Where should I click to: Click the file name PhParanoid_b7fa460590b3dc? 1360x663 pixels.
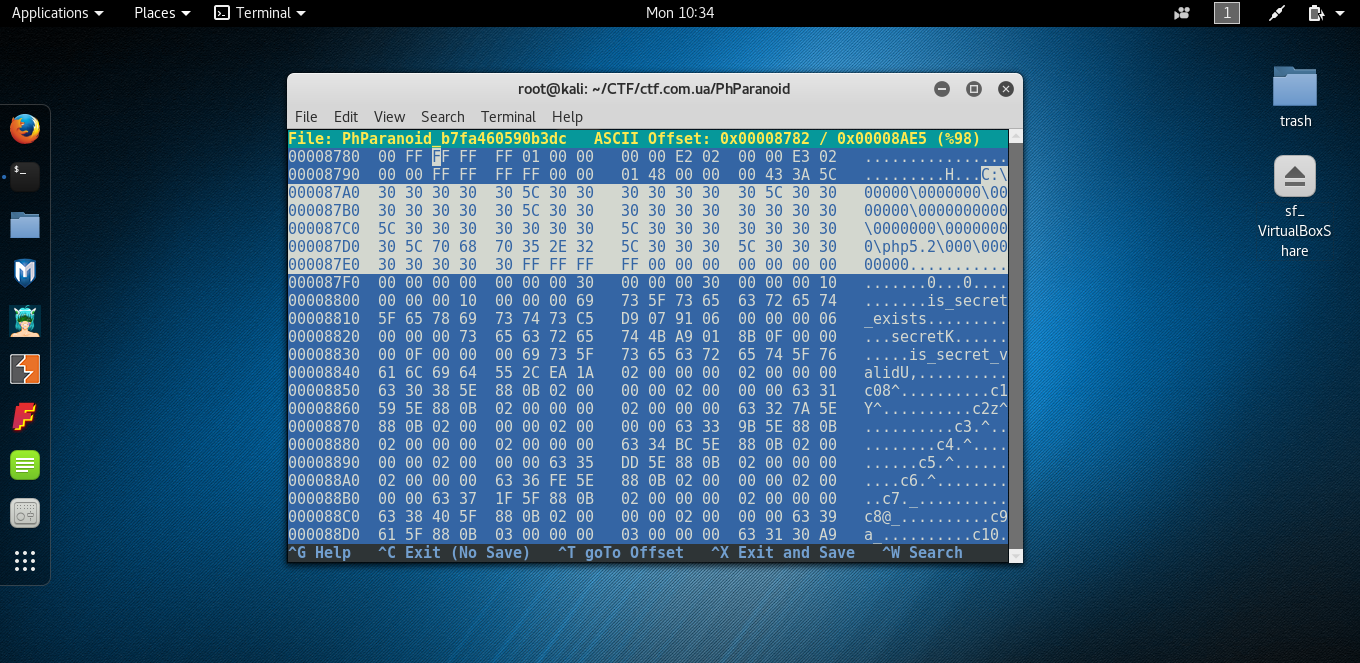coord(454,139)
